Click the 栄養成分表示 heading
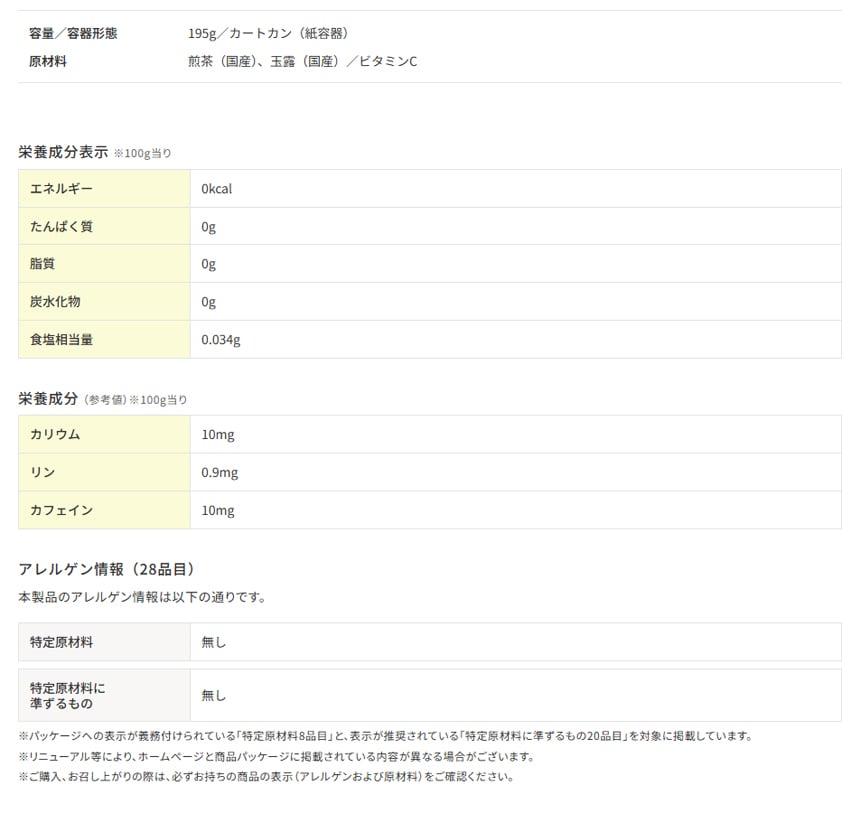The height and width of the screenshot is (816, 860). pyautogui.click(x=63, y=152)
